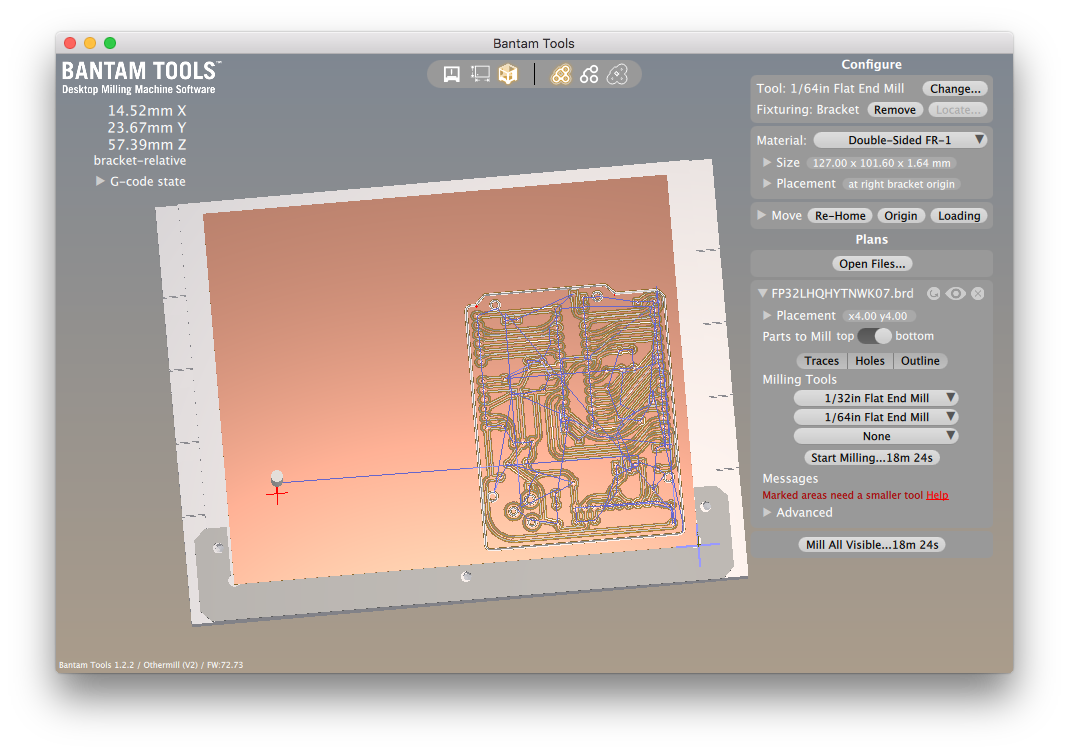Click the 14.52mm X coordinate readout
This screenshot has width=1069, height=753.
147,110
